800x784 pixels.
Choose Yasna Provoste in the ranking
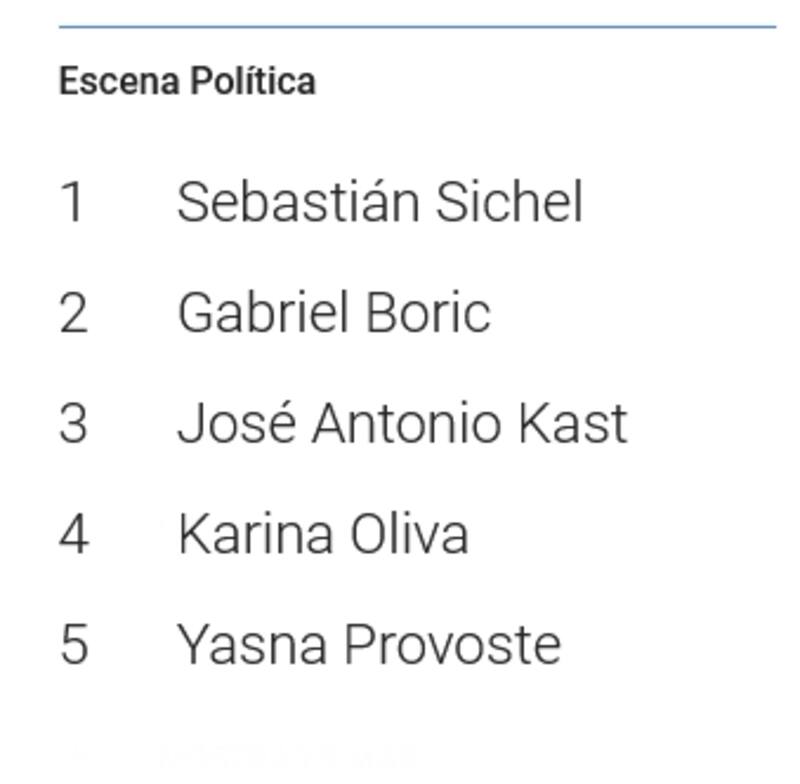click(x=368, y=643)
